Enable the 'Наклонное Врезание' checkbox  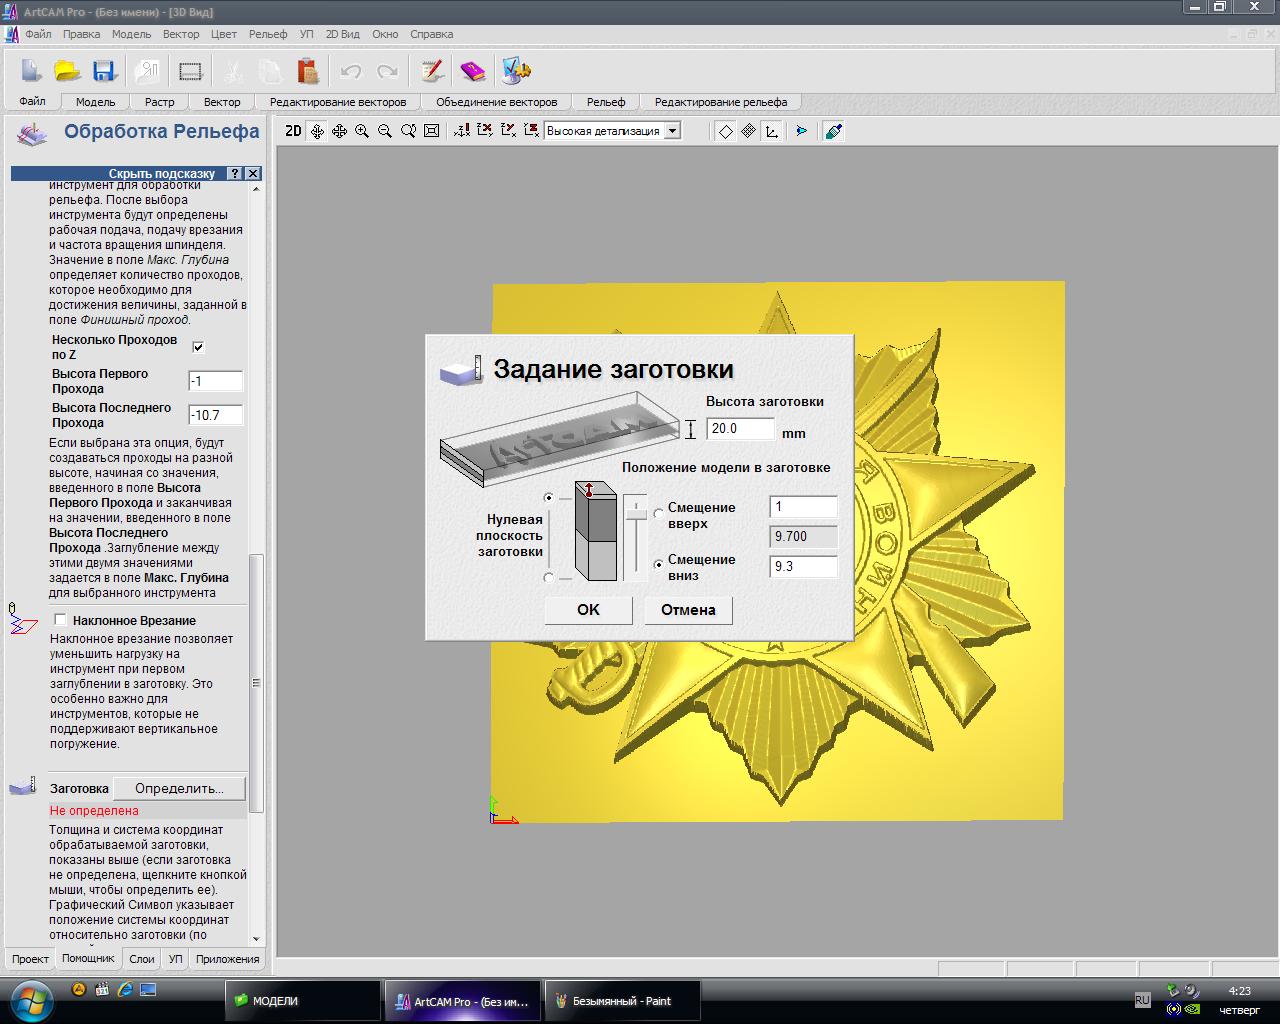[60, 620]
